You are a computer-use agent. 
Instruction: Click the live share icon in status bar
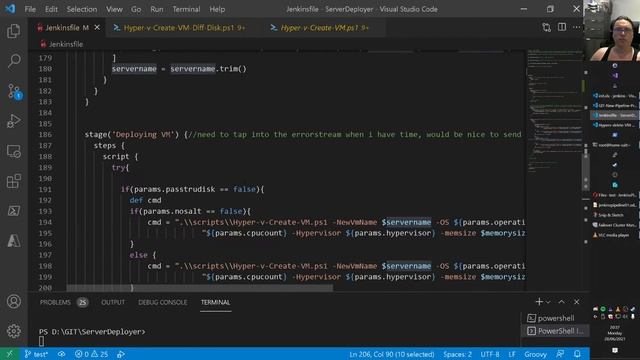click(120, 354)
